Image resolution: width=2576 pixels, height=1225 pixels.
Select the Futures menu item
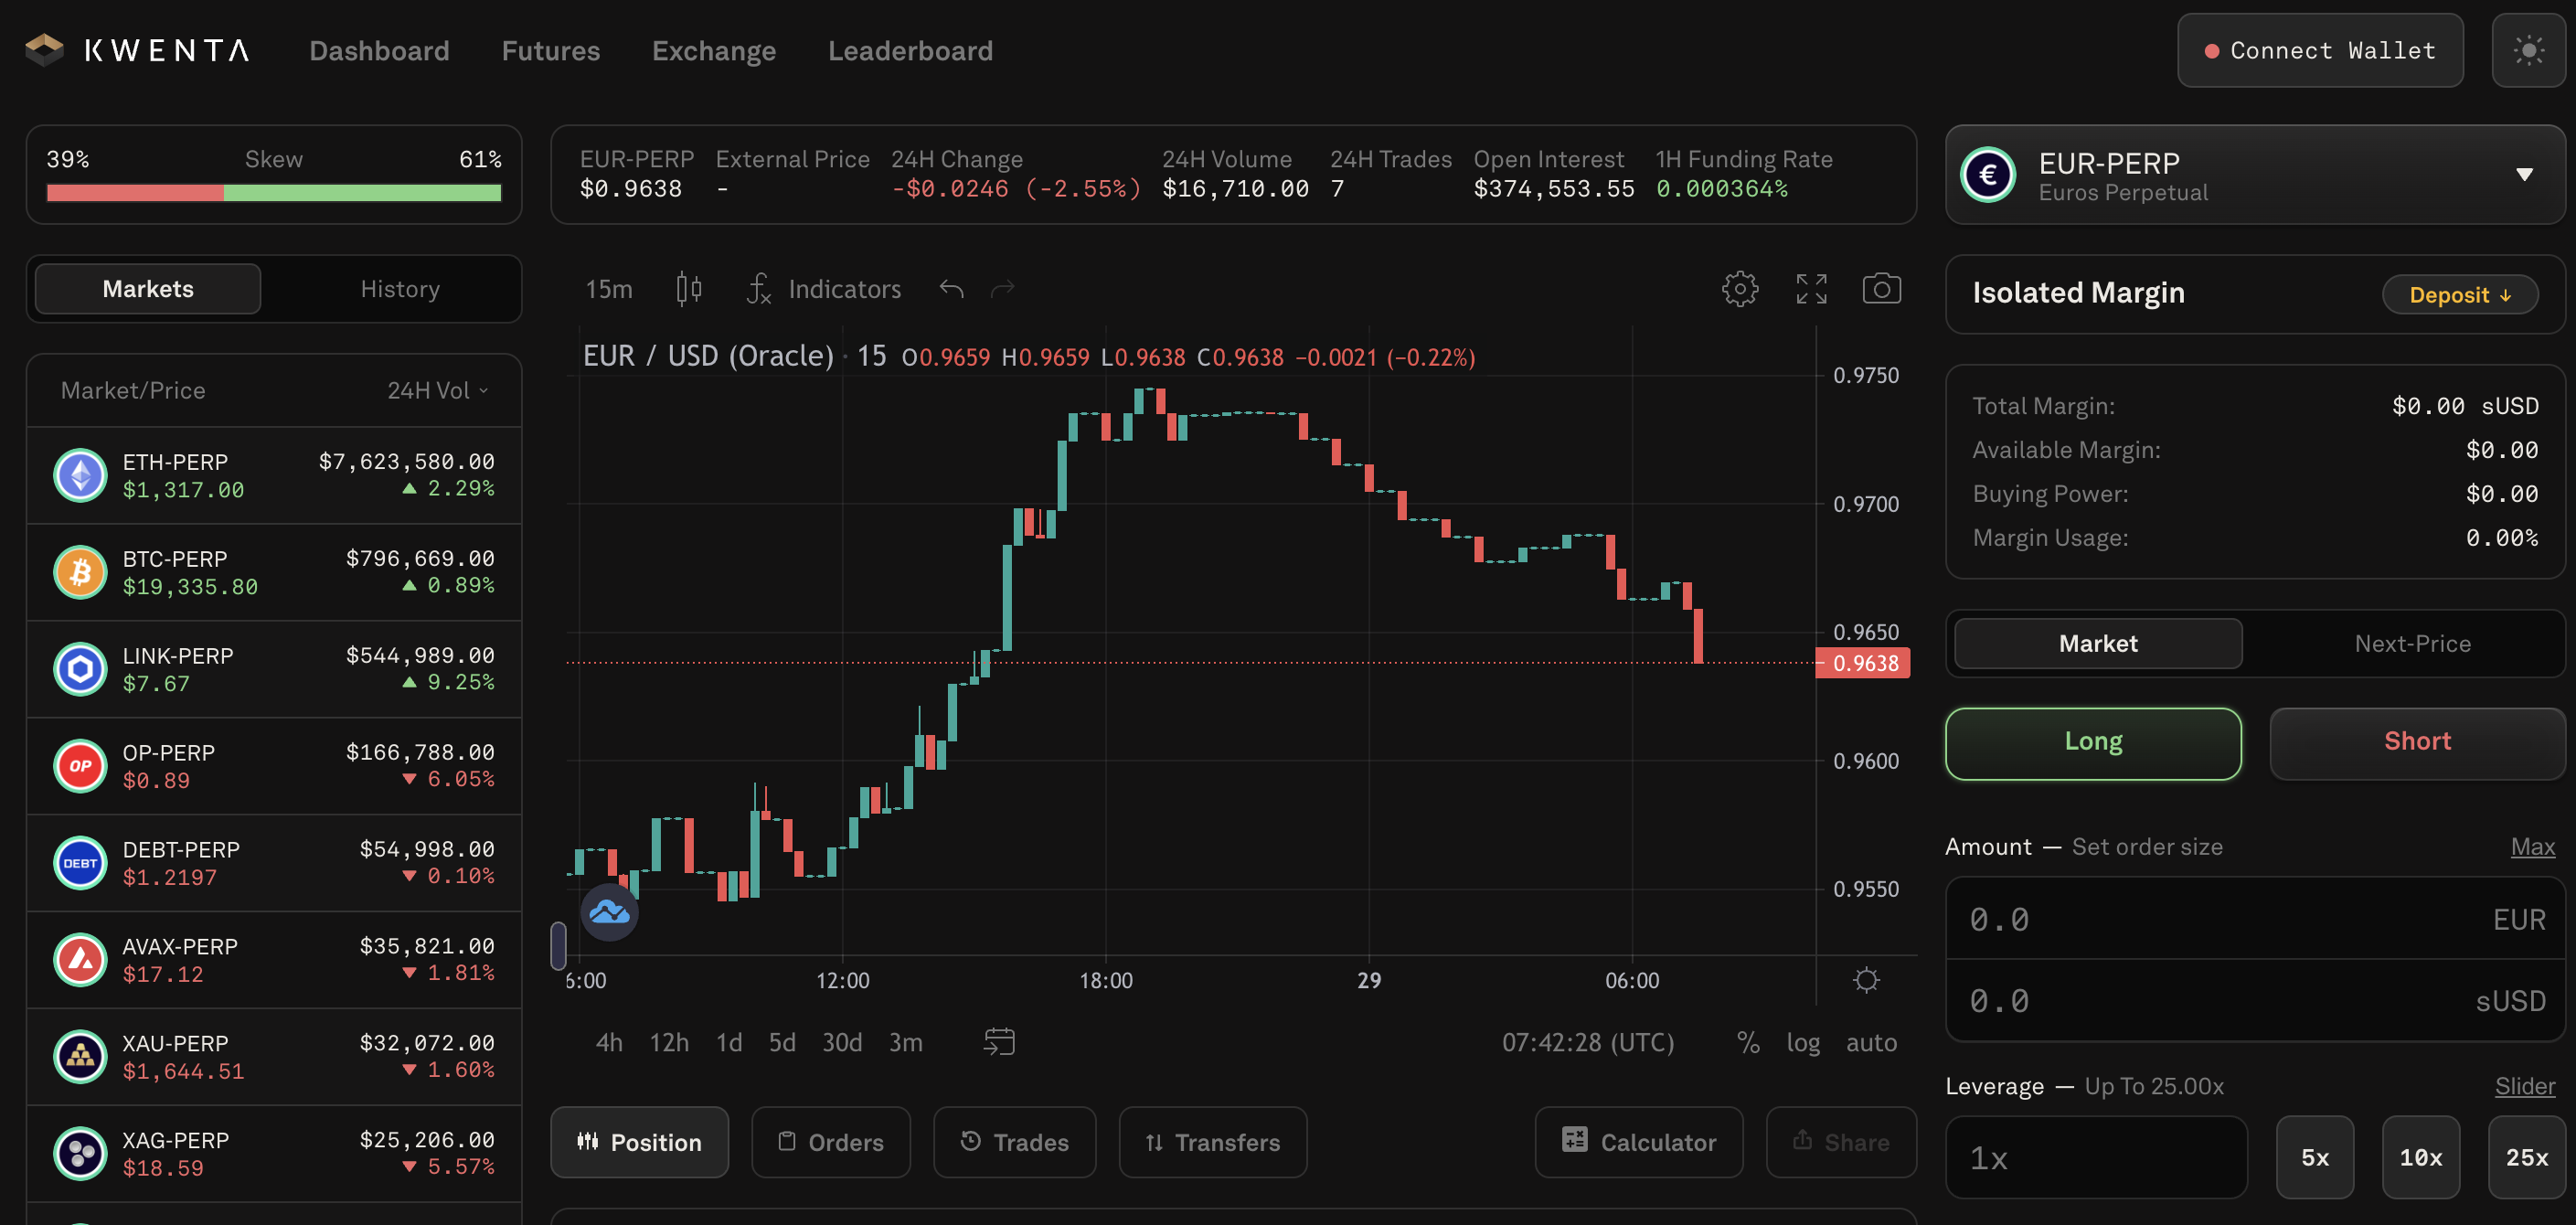[550, 48]
